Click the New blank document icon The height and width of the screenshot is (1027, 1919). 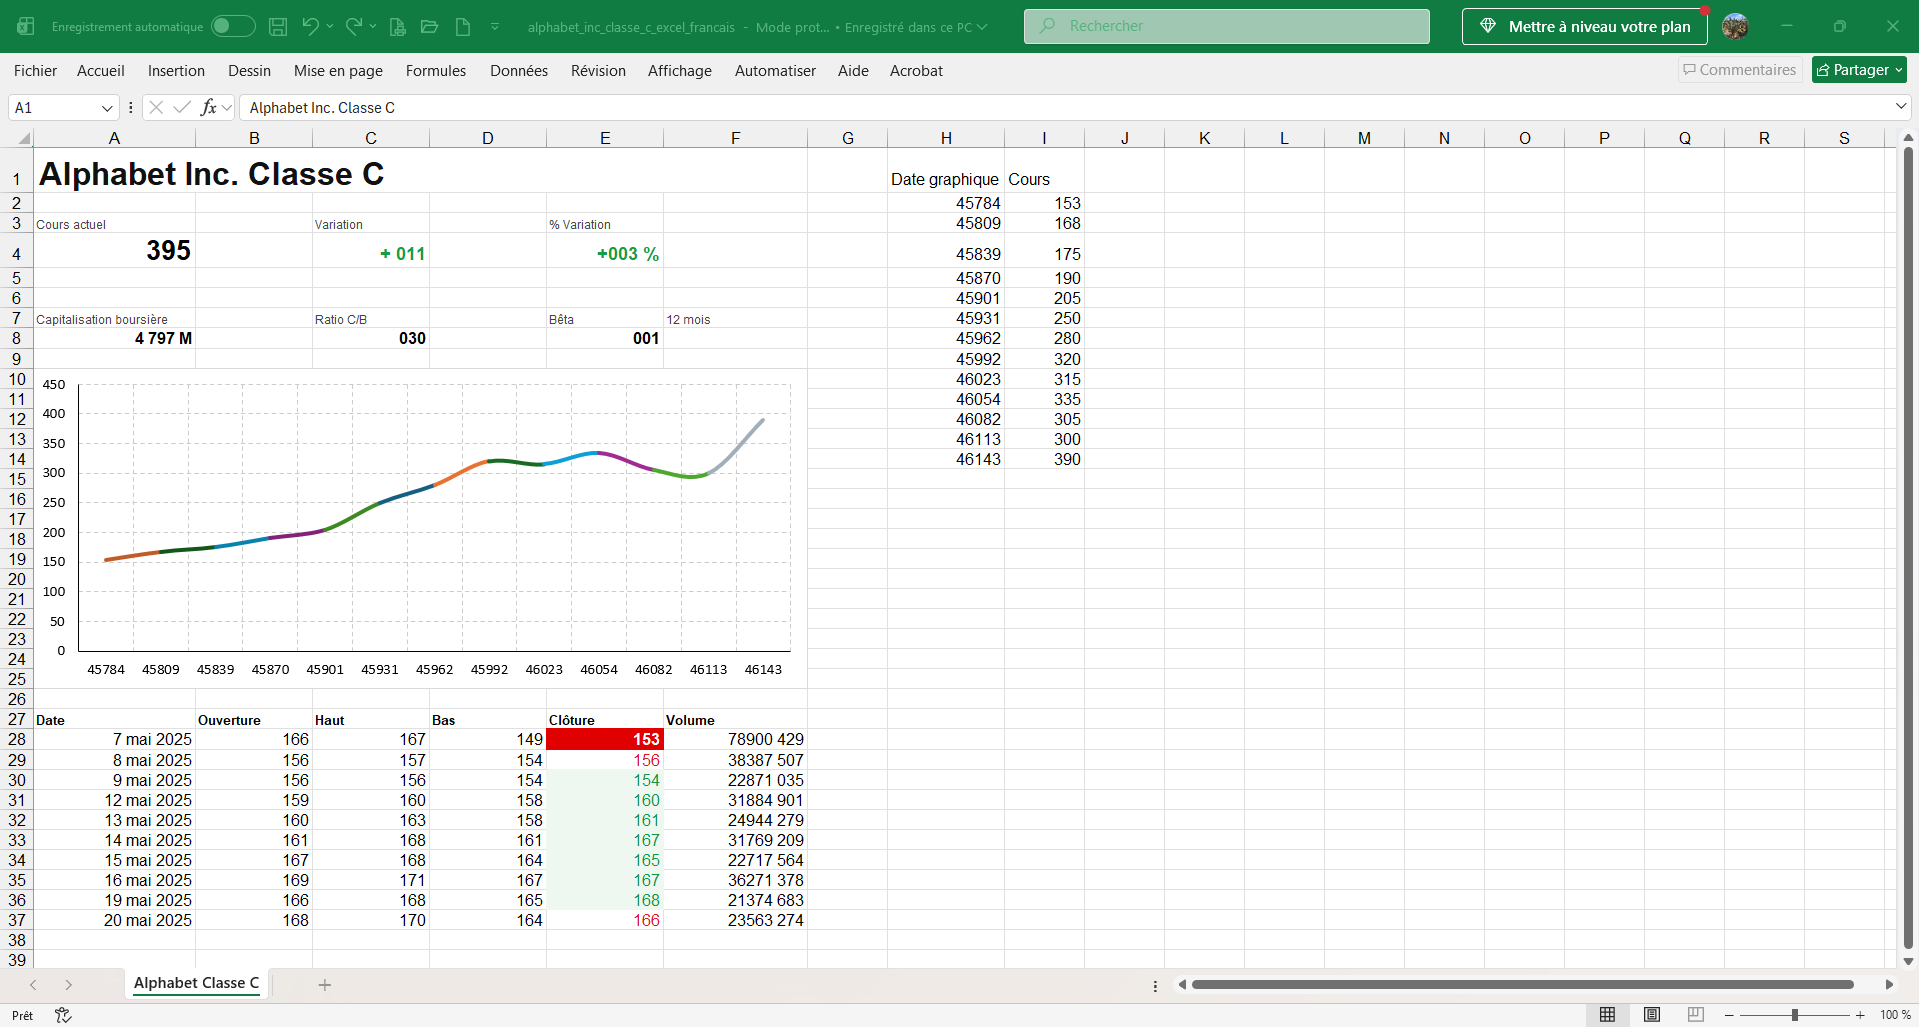tap(463, 27)
